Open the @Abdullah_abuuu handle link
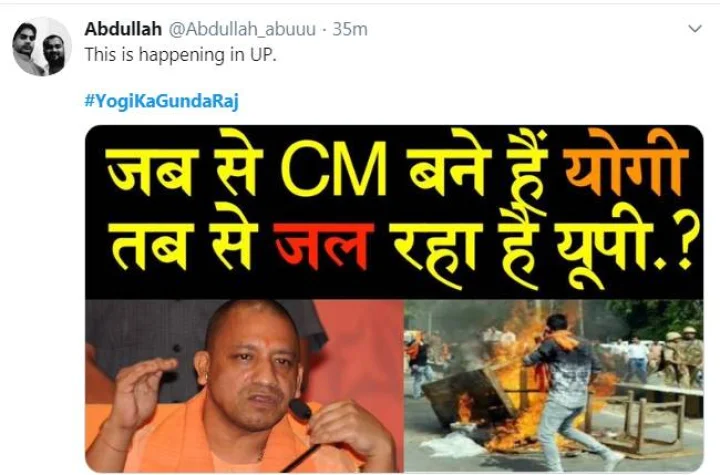The image size is (720, 475). (x=242, y=29)
